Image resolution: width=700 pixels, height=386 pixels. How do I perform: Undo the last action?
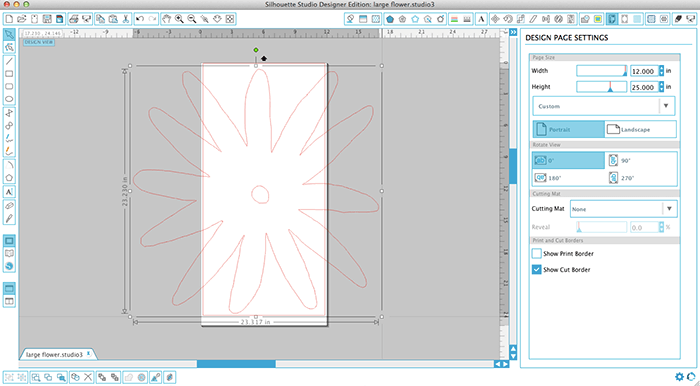(x=140, y=19)
